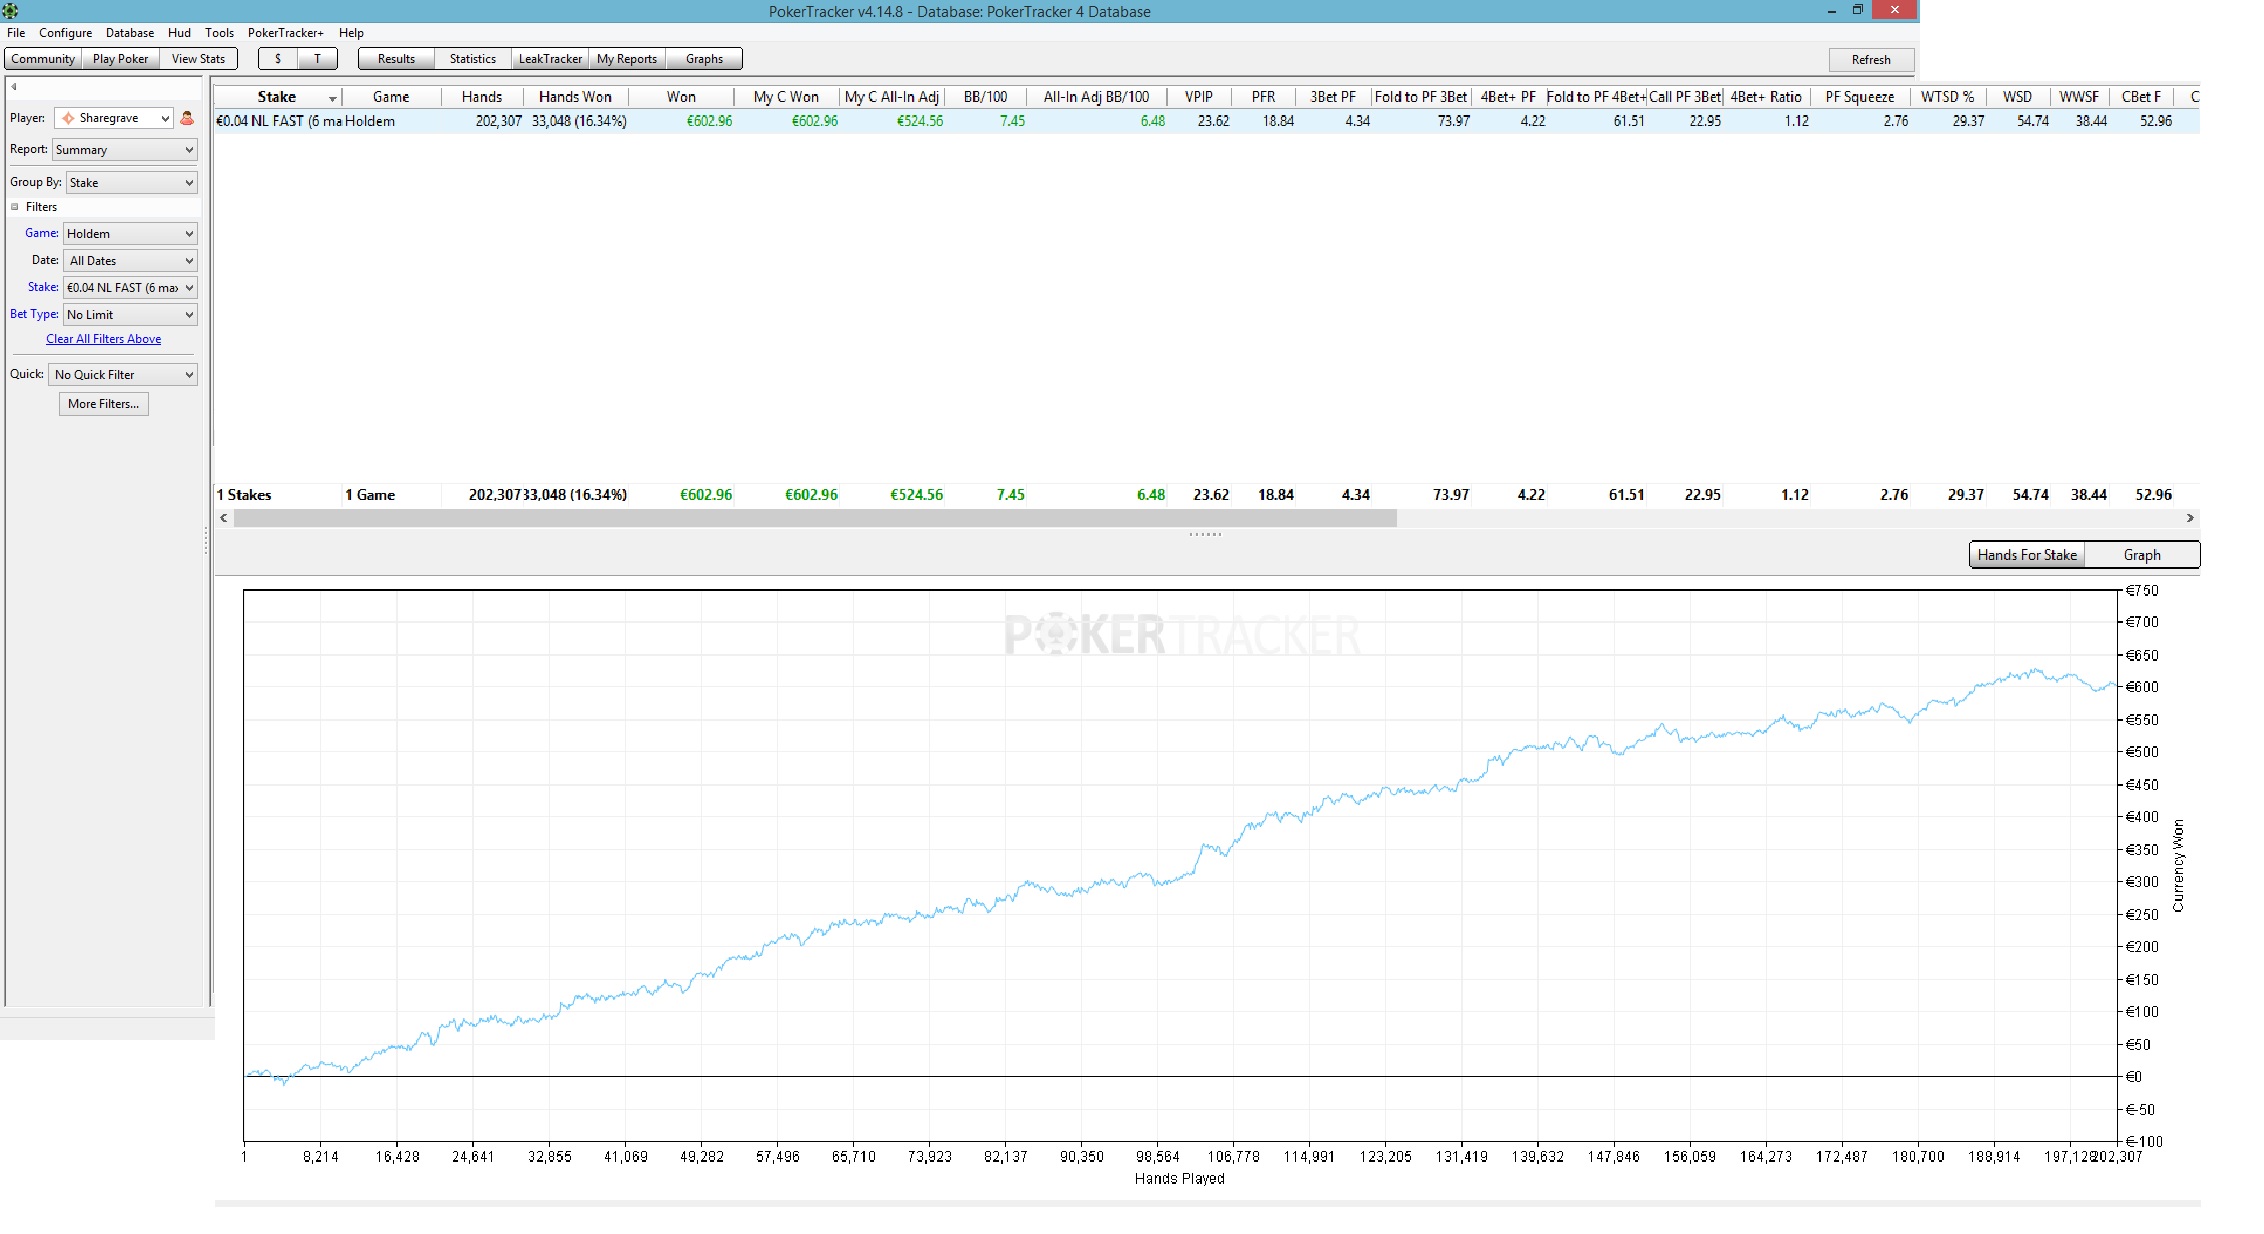Open the PokerTracker+ menu
The height and width of the screenshot is (1234, 2264).
286,33
